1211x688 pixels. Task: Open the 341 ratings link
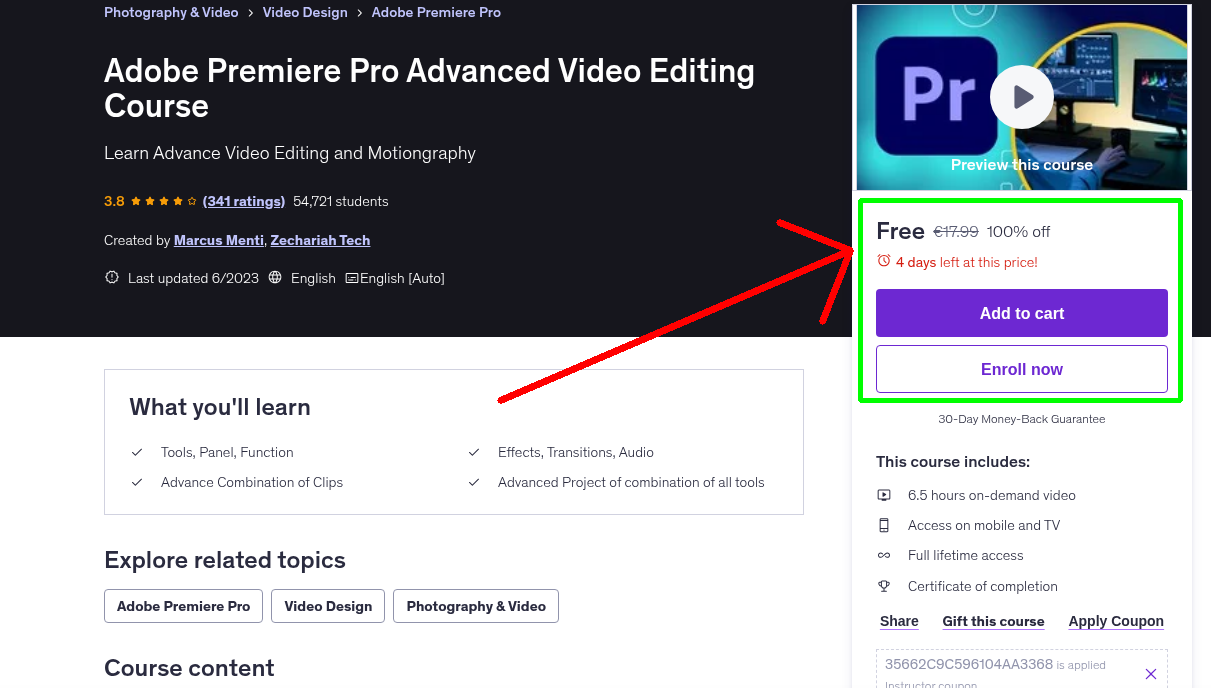(x=243, y=201)
